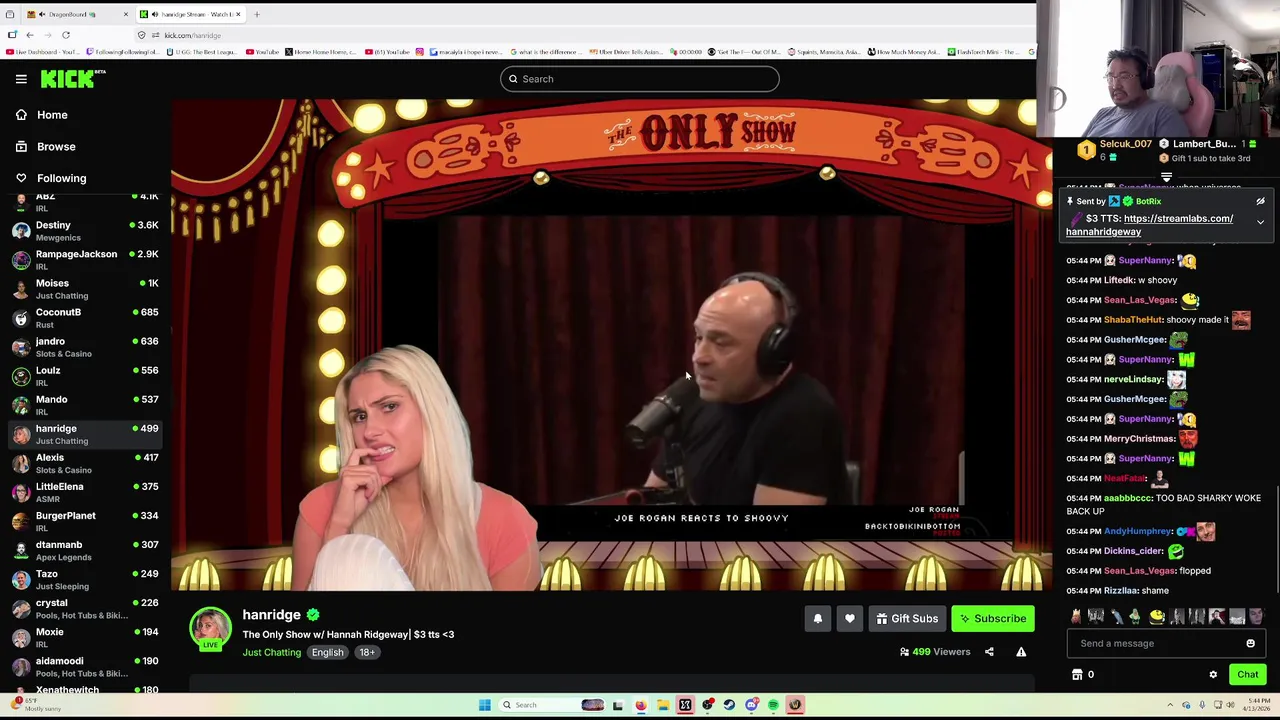Open Mando channel in sidebar

click(x=86, y=405)
